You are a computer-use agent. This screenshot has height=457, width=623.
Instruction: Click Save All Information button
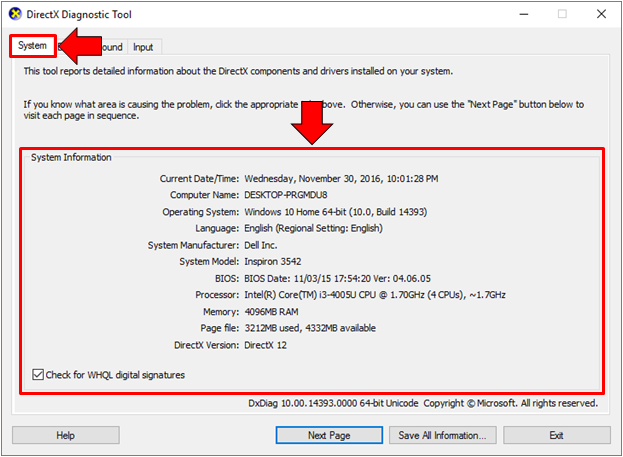443,435
